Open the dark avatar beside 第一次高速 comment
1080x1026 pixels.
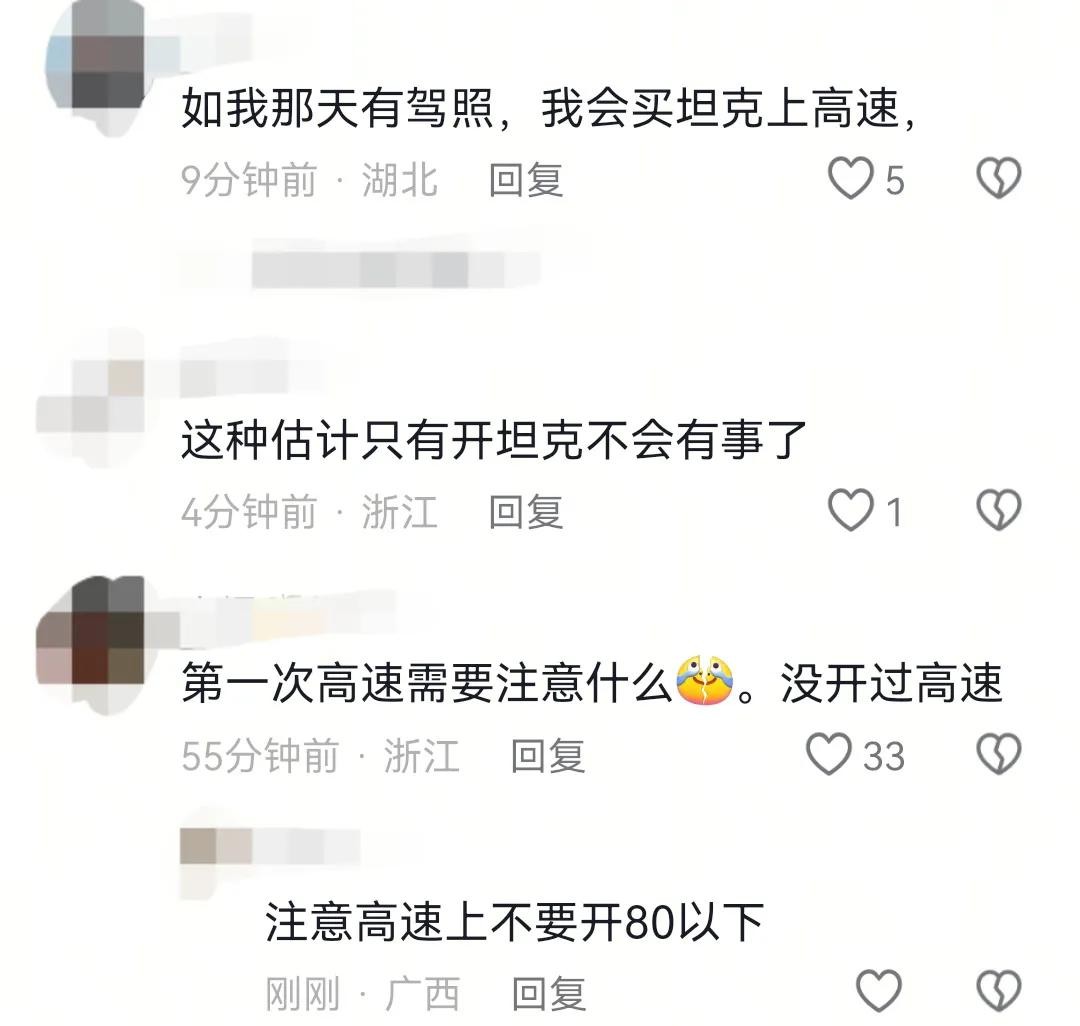pos(90,644)
